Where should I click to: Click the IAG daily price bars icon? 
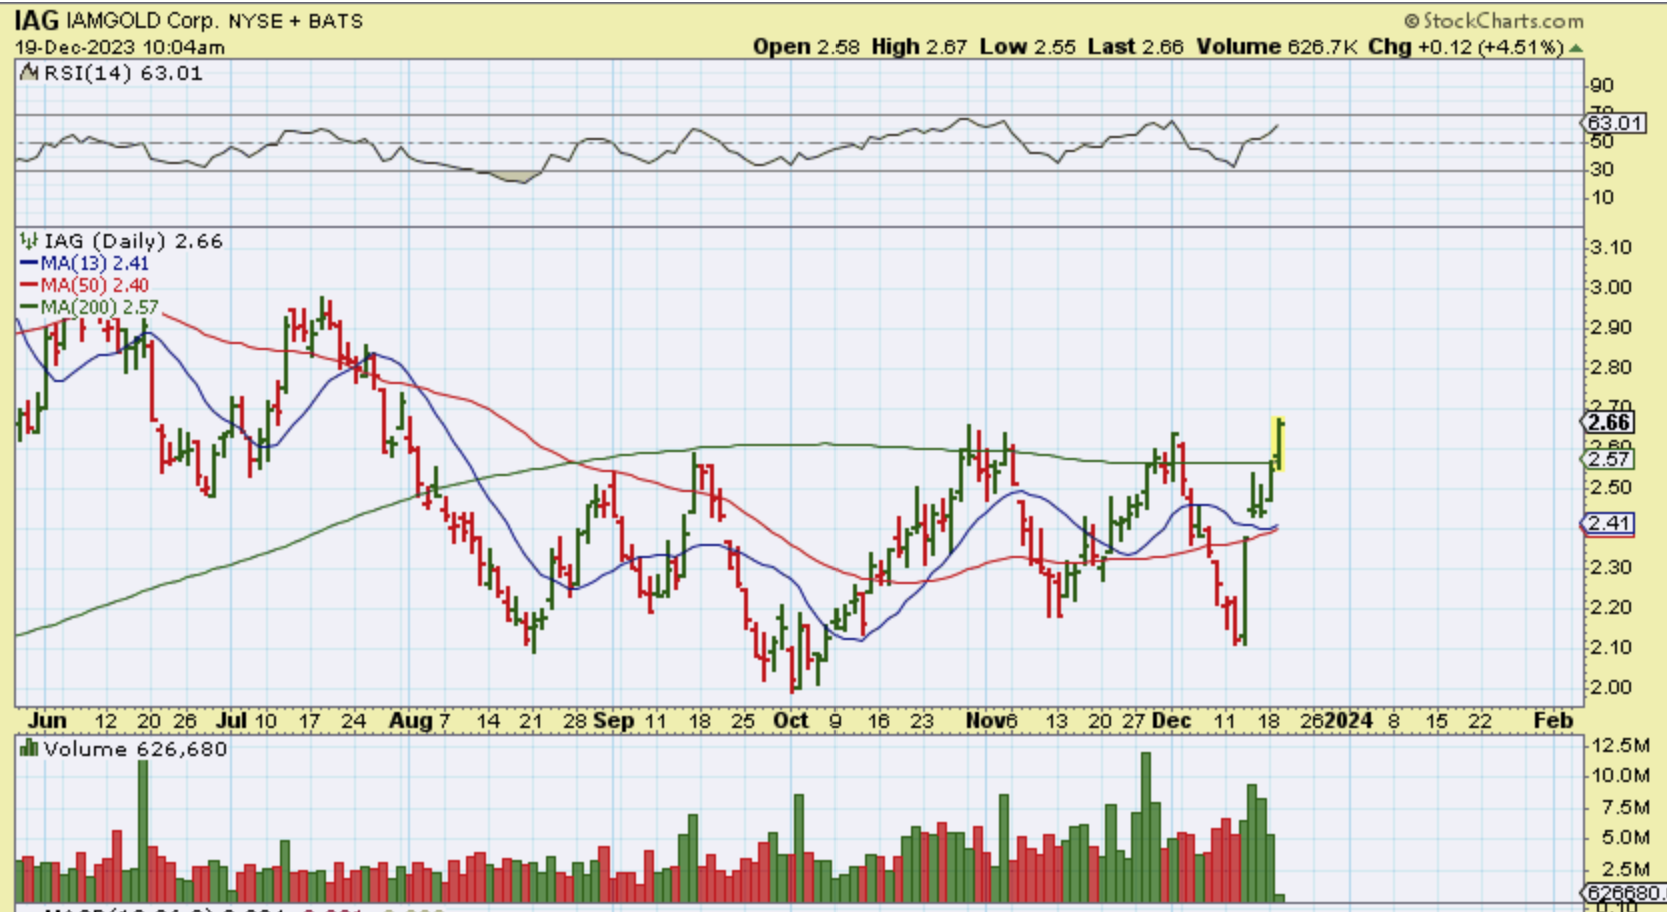(29, 241)
